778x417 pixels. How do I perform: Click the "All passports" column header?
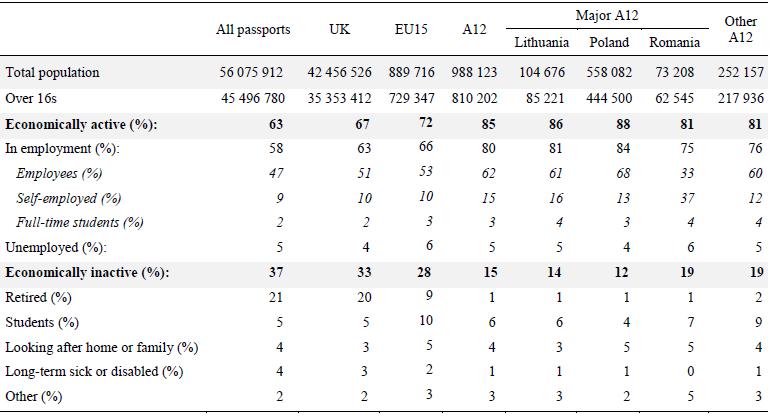tap(253, 30)
